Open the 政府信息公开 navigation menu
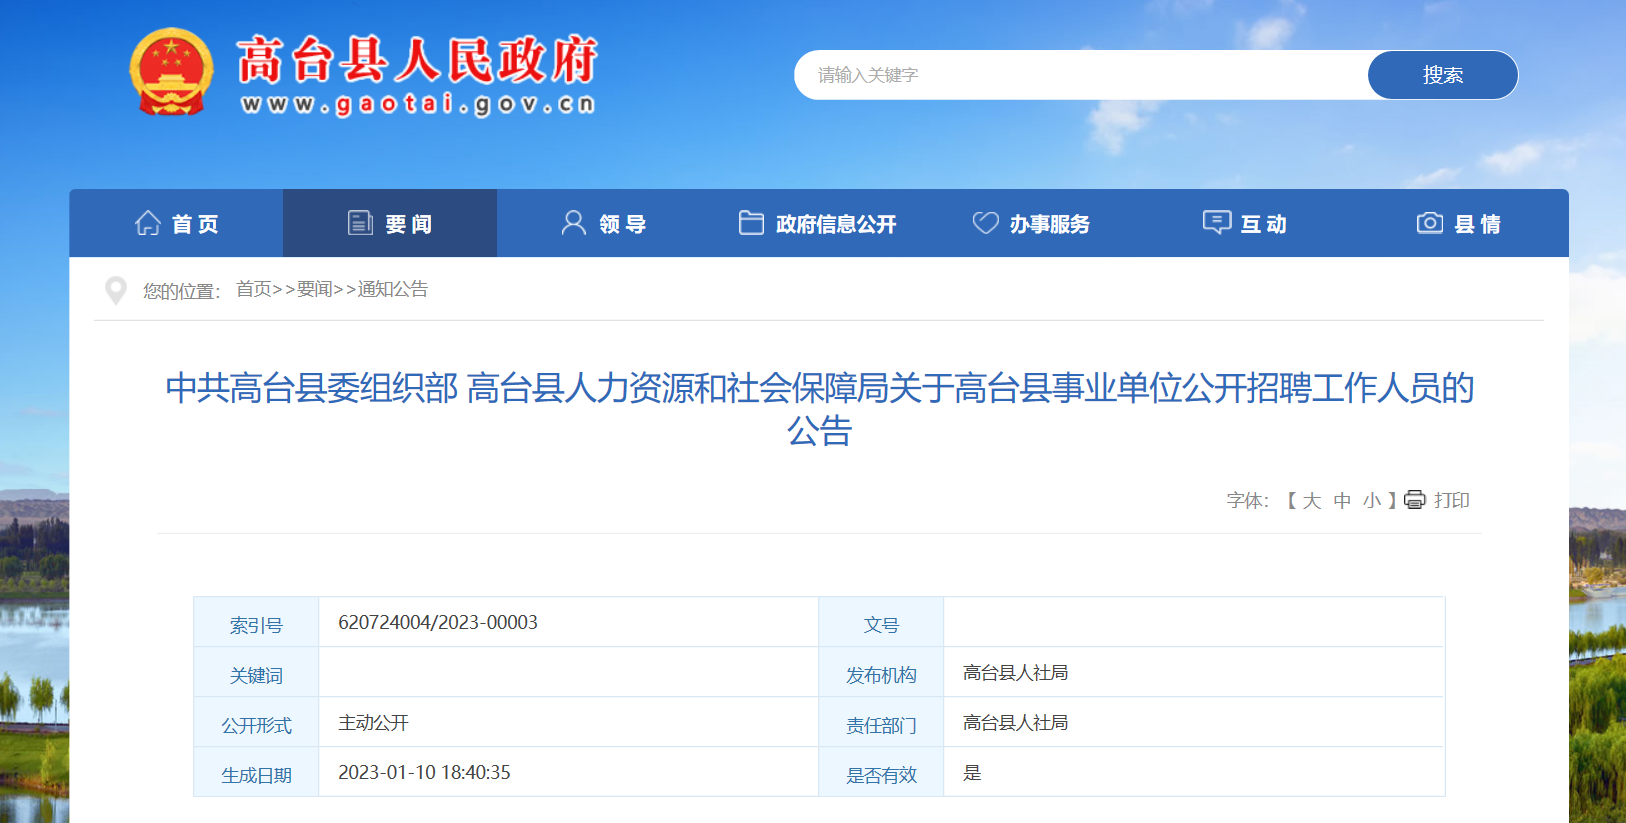The height and width of the screenshot is (823, 1626). pyautogui.click(x=818, y=223)
